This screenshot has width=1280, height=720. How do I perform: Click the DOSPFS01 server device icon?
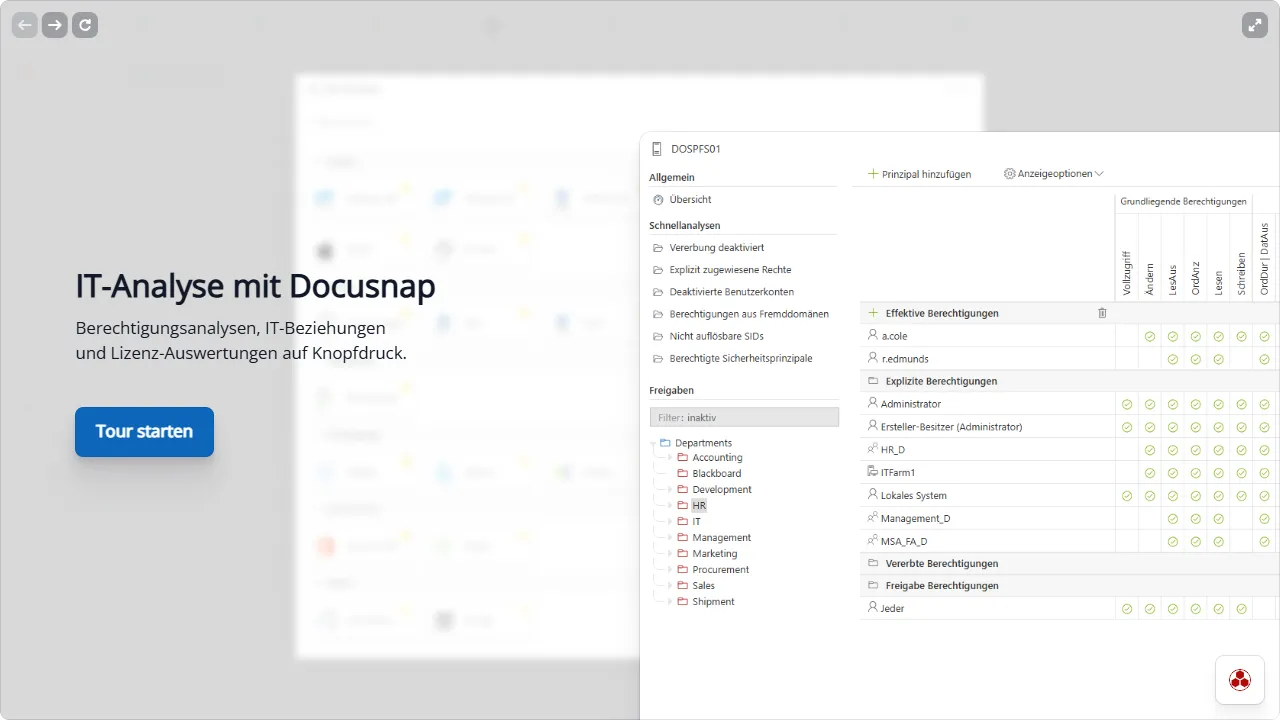(x=657, y=149)
